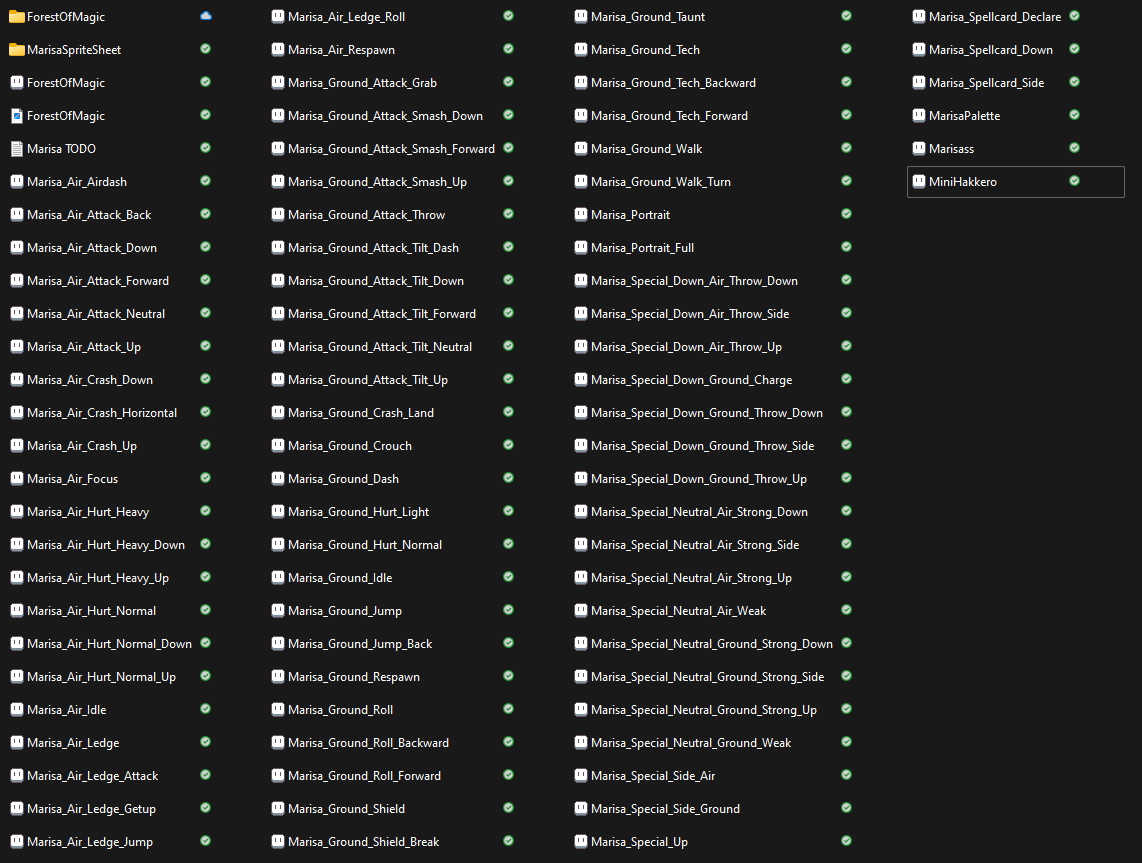
Task: Click the file icon of Marisa_Air_Ledge_Roll
Action: click(277, 17)
